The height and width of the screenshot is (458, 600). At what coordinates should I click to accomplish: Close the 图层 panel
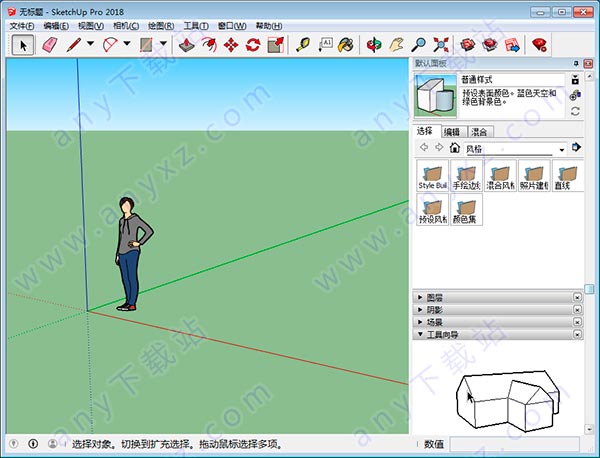pyautogui.click(x=577, y=297)
